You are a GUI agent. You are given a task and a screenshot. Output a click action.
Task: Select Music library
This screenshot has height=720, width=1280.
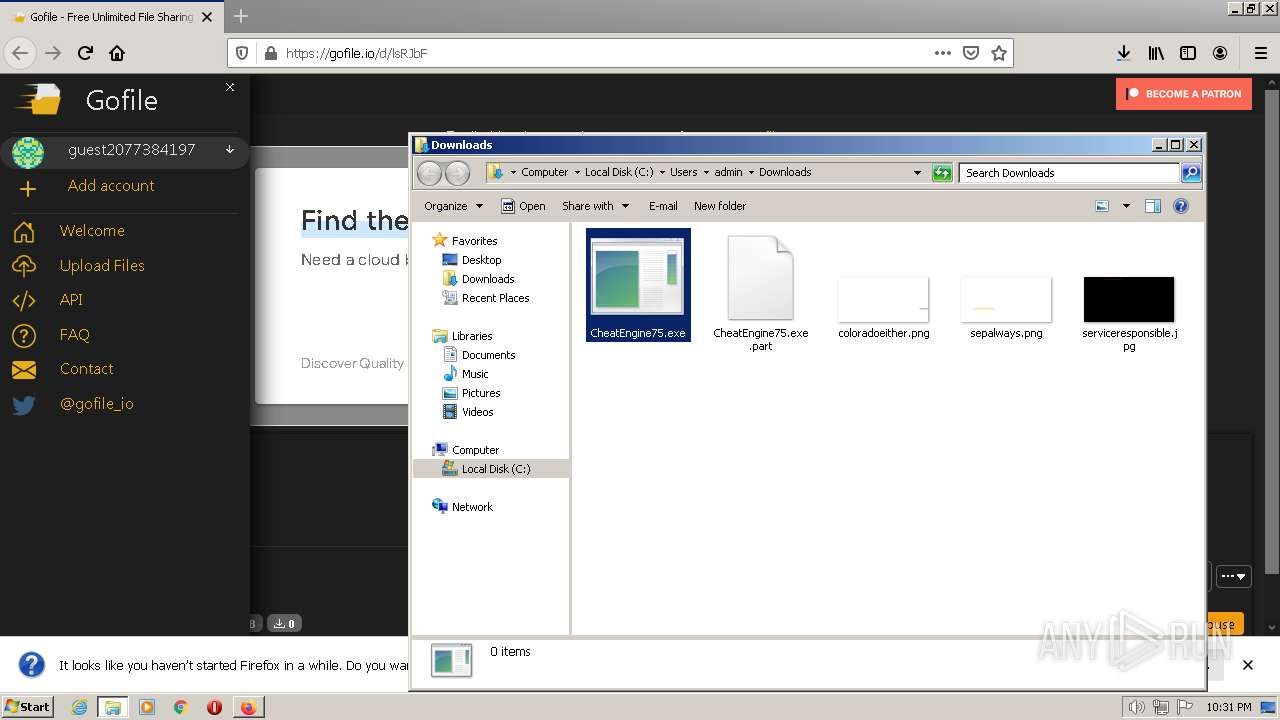click(475, 374)
